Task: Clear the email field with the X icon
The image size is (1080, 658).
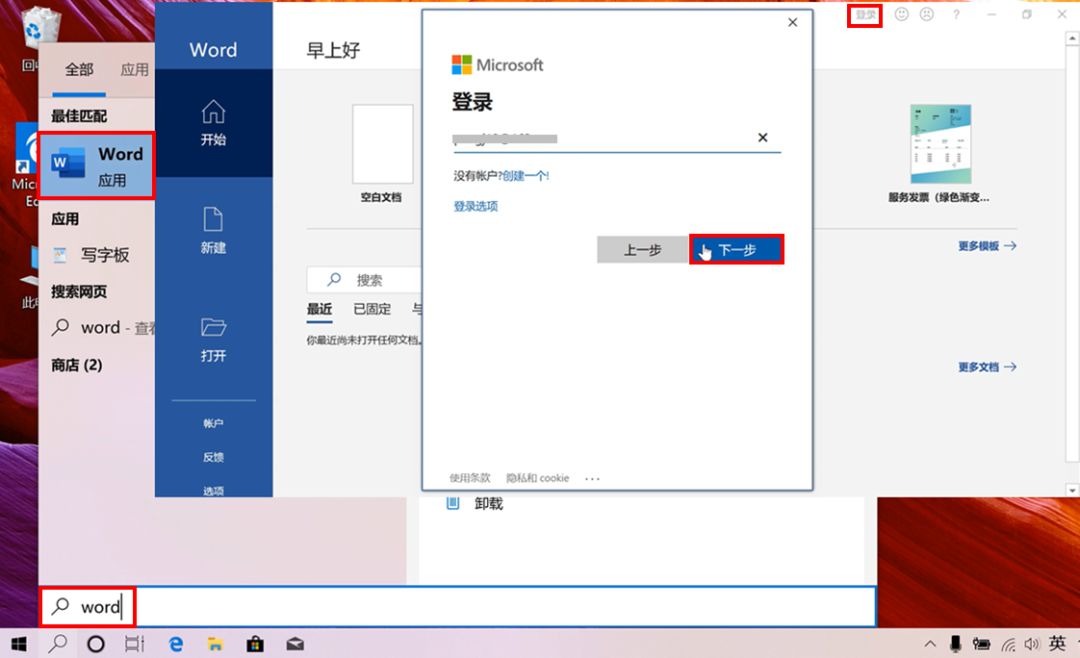Action: click(x=762, y=137)
